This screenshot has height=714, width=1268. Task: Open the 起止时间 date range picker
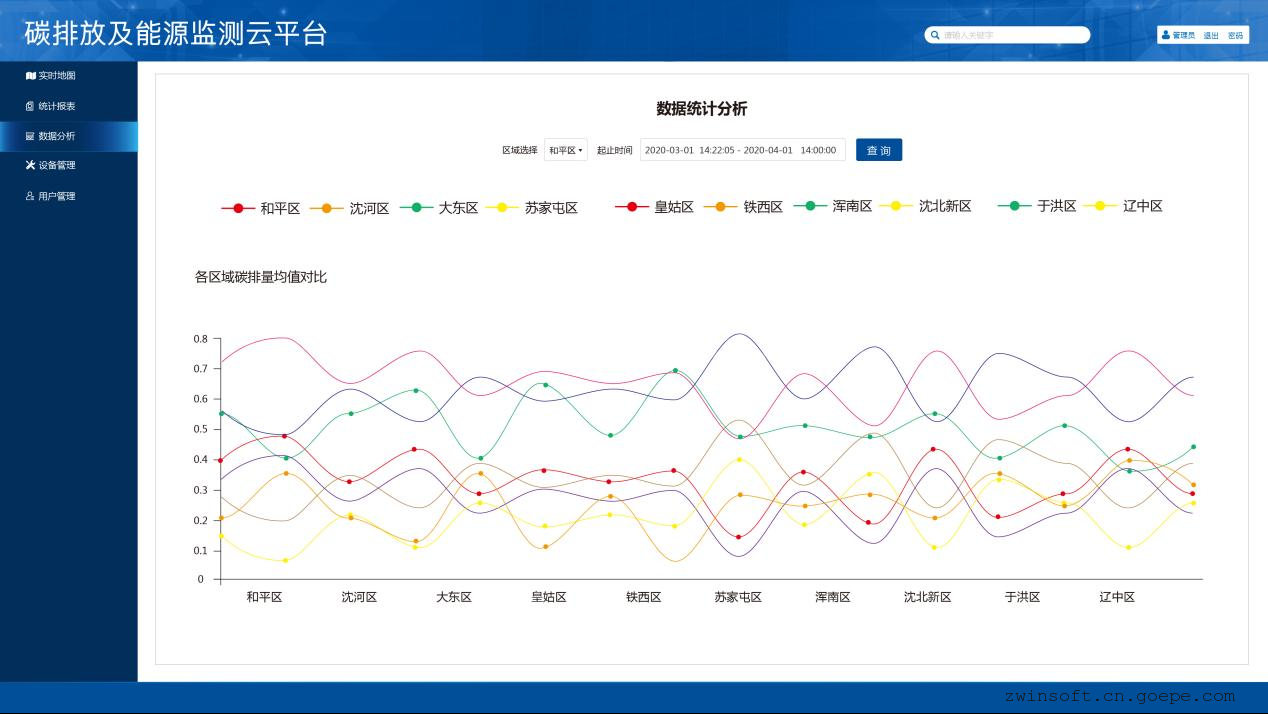pyautogui.click(x=742, y=150)
